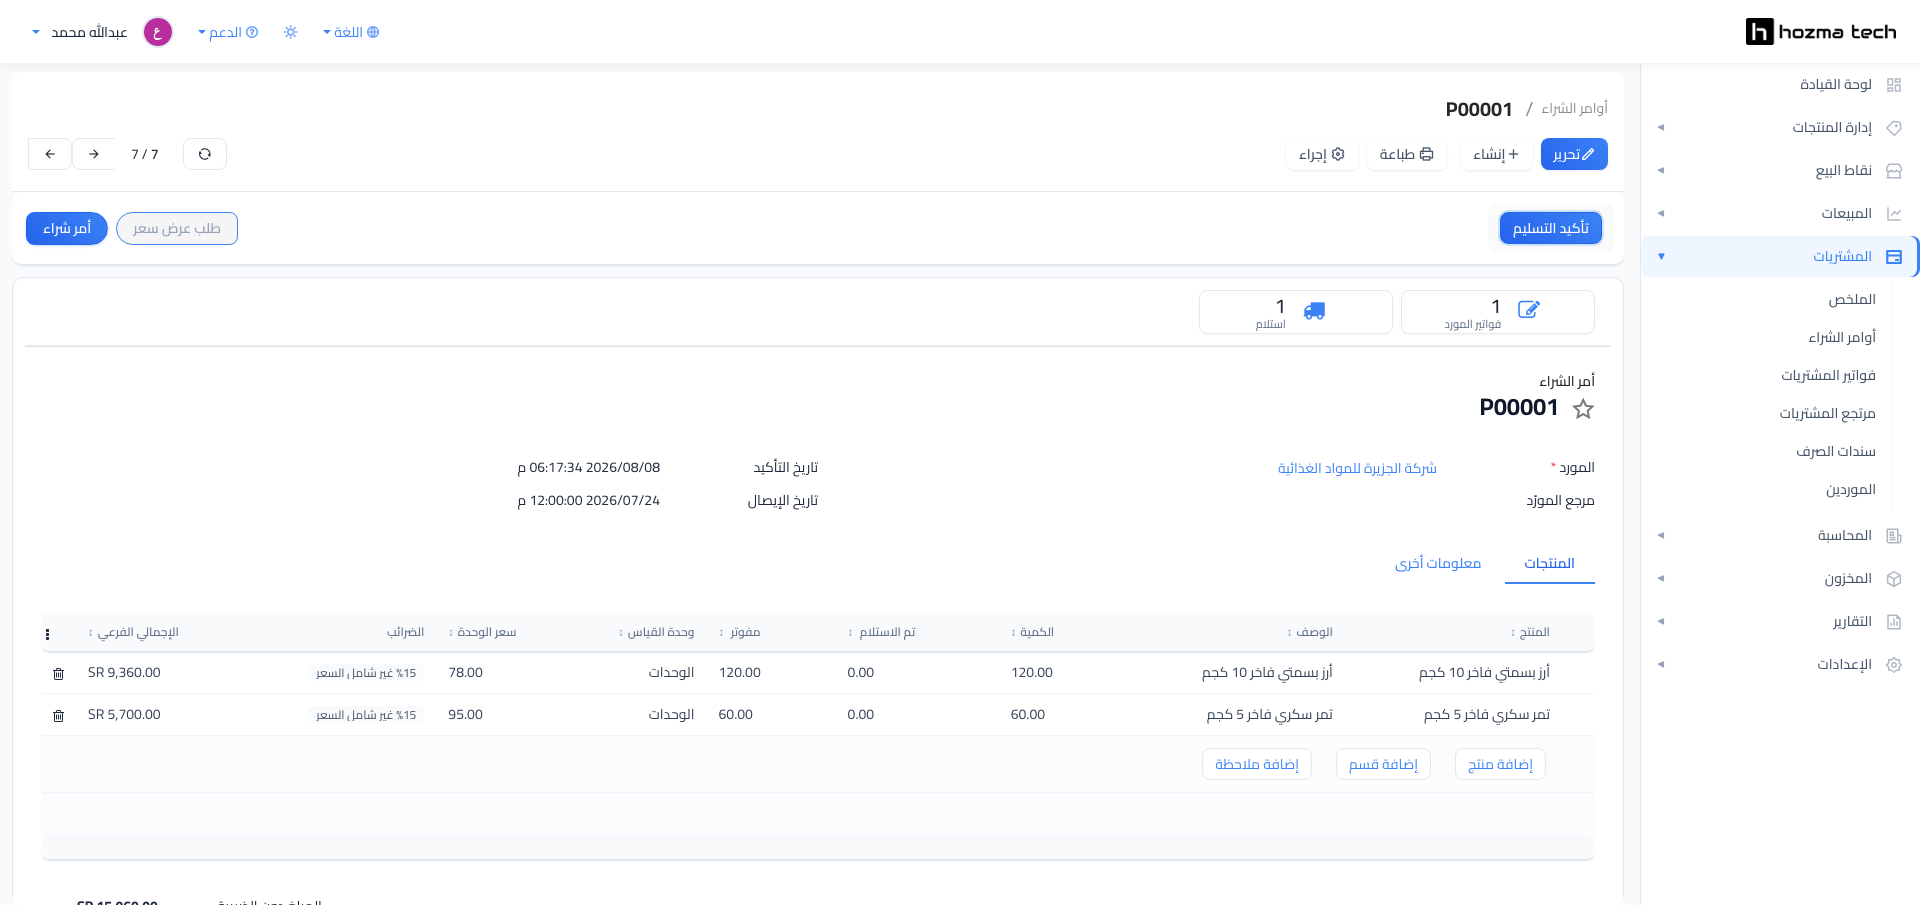
Task: Click the product management tag icon
Action: pos(1894,128)
